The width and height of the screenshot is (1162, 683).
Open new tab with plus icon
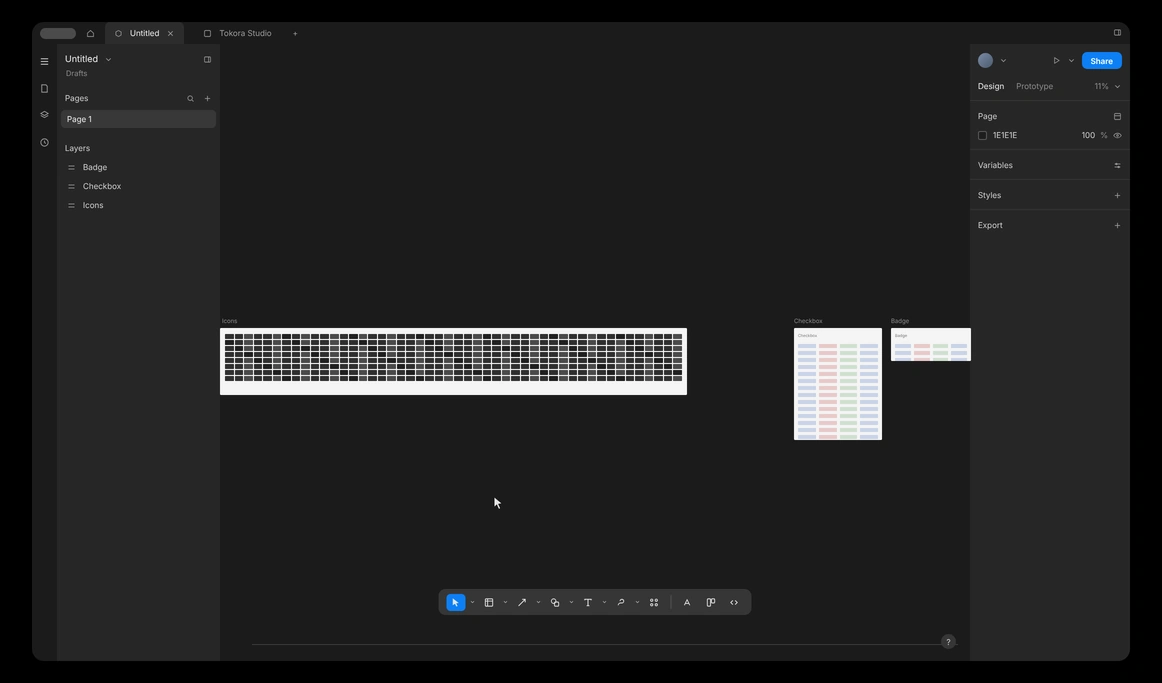coord(295,33)
